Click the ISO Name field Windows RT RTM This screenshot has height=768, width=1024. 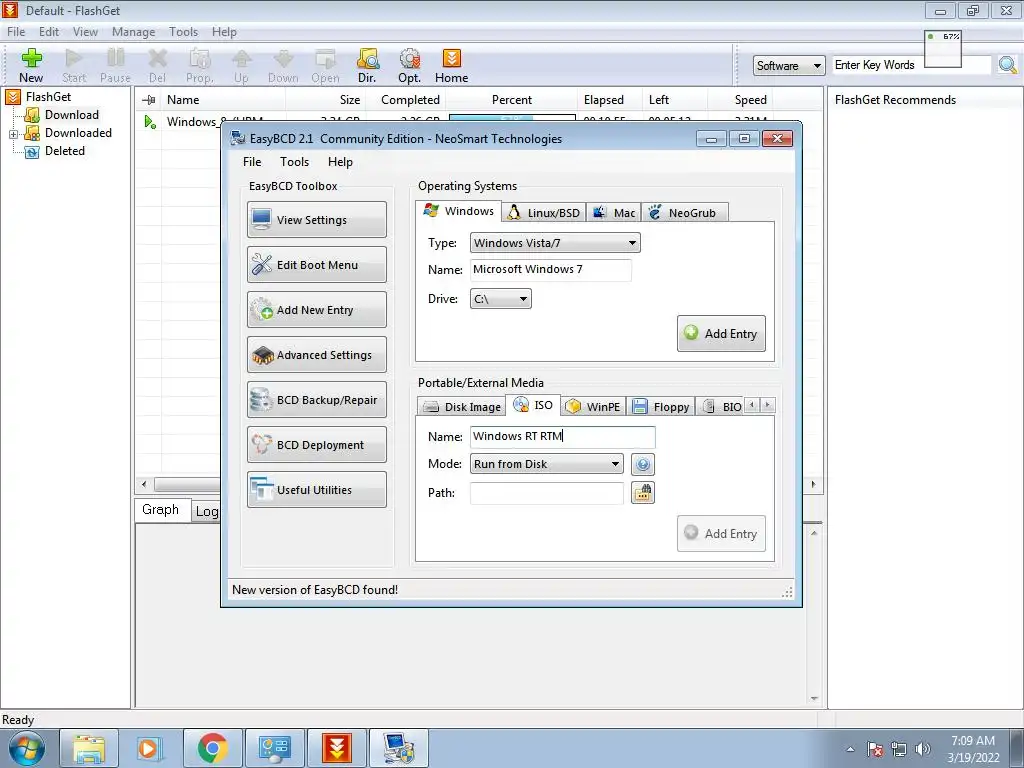click(562, 436)
